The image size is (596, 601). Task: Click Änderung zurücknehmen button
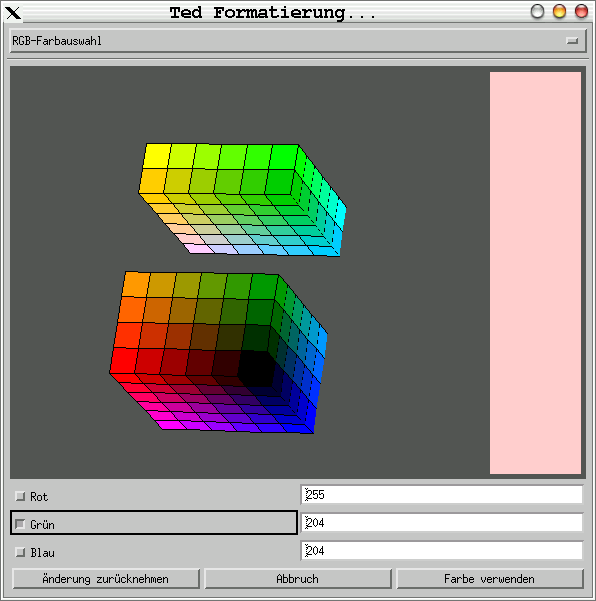[x=106, y=579]
